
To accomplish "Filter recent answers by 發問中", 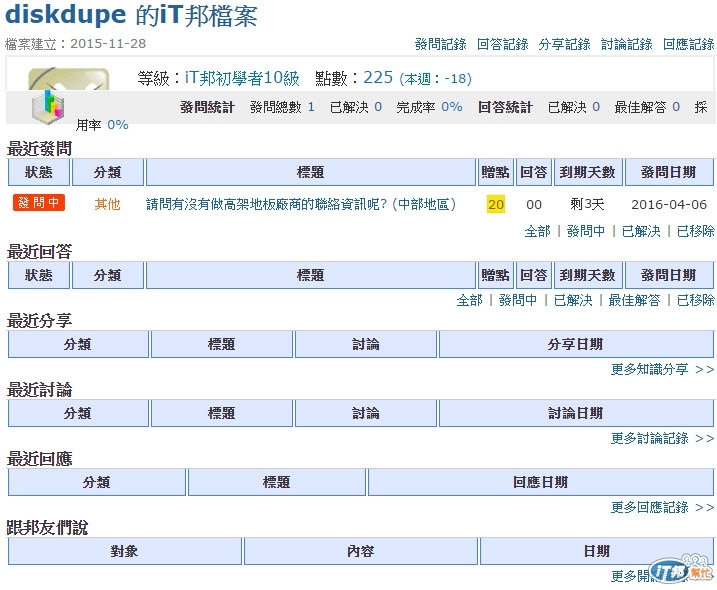I will 518,300.
